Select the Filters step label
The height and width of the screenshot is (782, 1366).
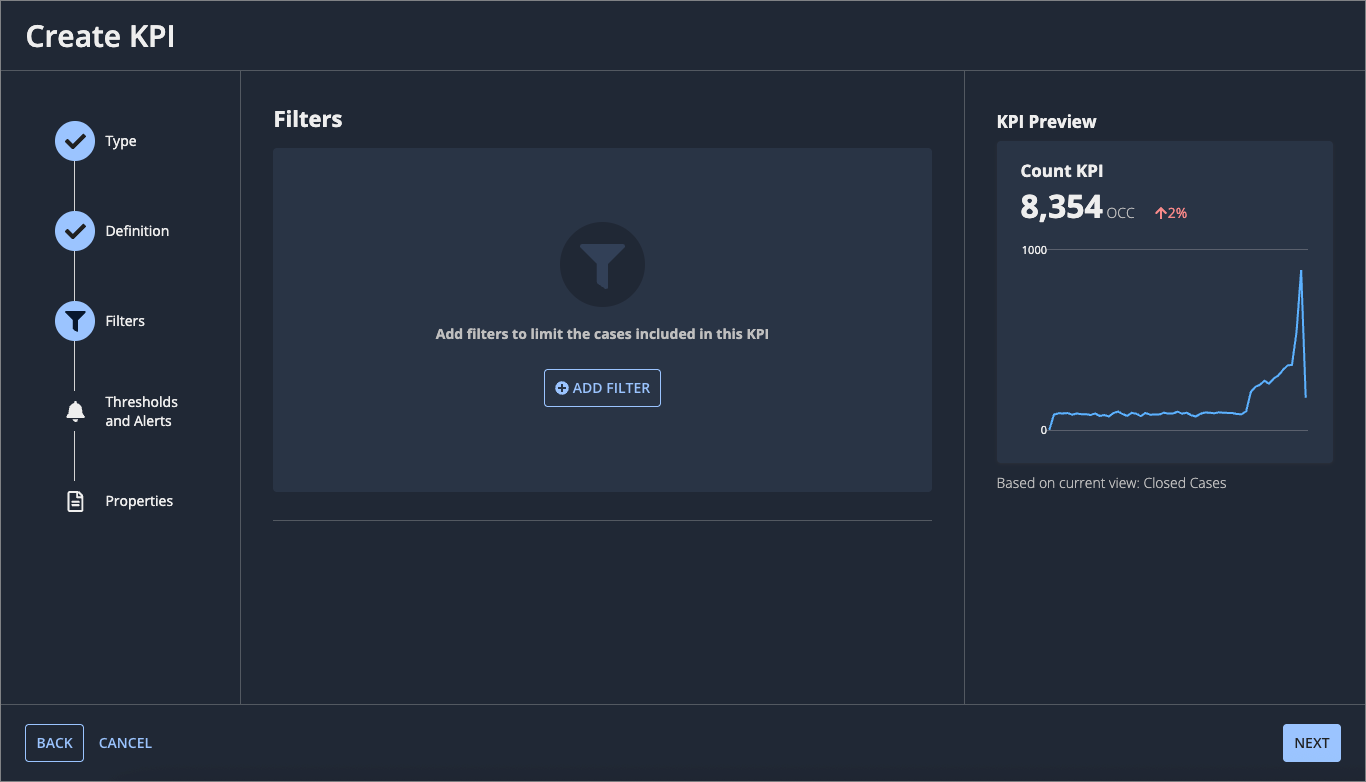[x=125, y=321]
